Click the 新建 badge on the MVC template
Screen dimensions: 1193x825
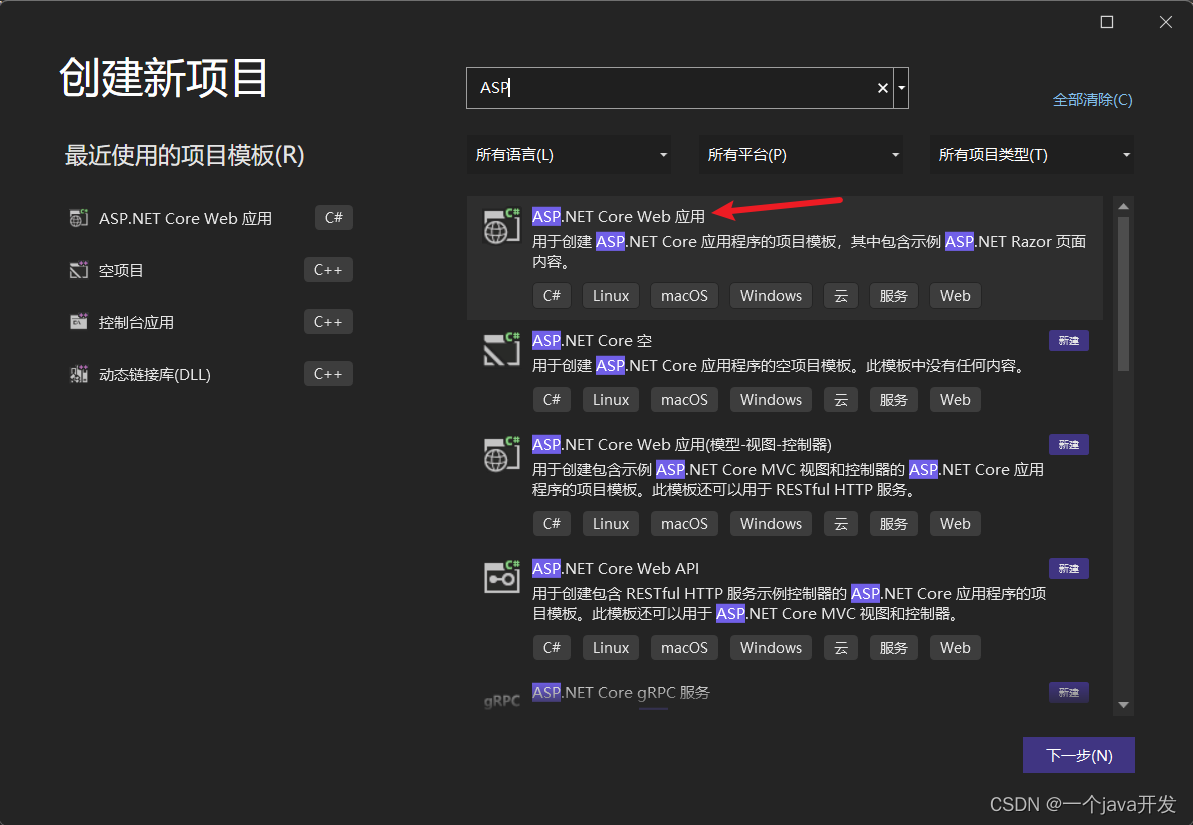(1068, 444)
